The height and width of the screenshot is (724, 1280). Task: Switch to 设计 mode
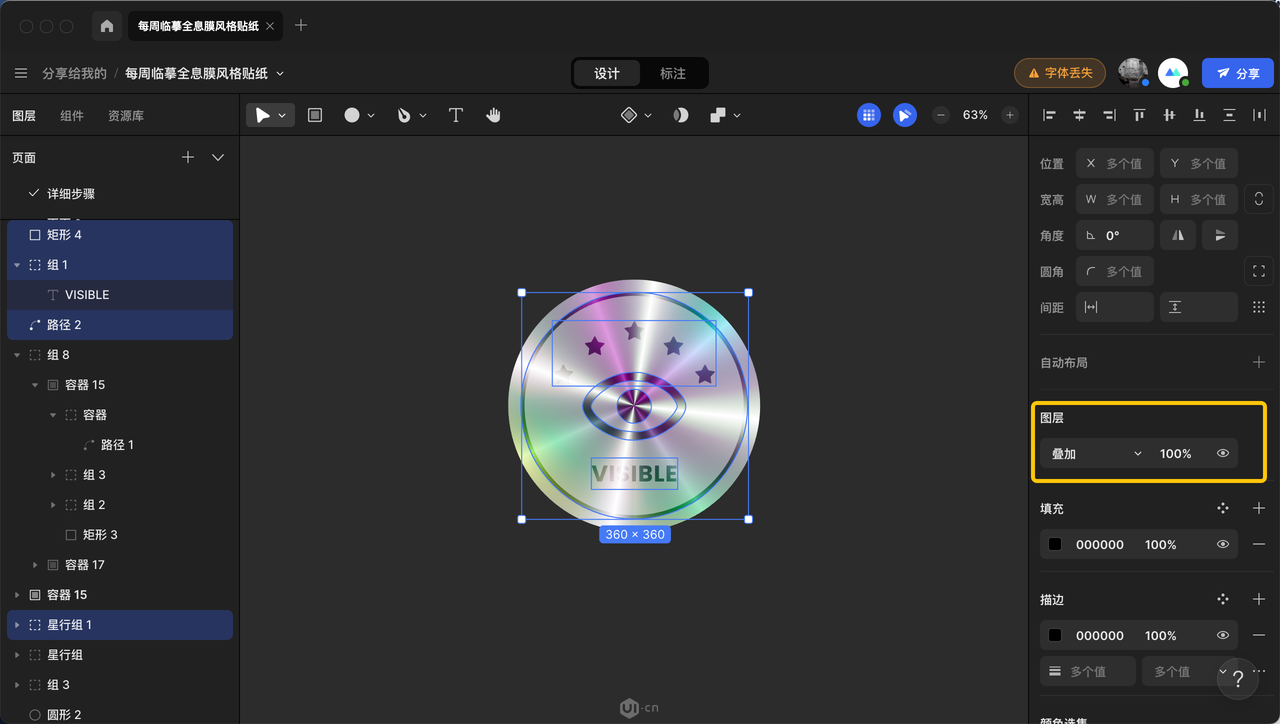(607, 73)
